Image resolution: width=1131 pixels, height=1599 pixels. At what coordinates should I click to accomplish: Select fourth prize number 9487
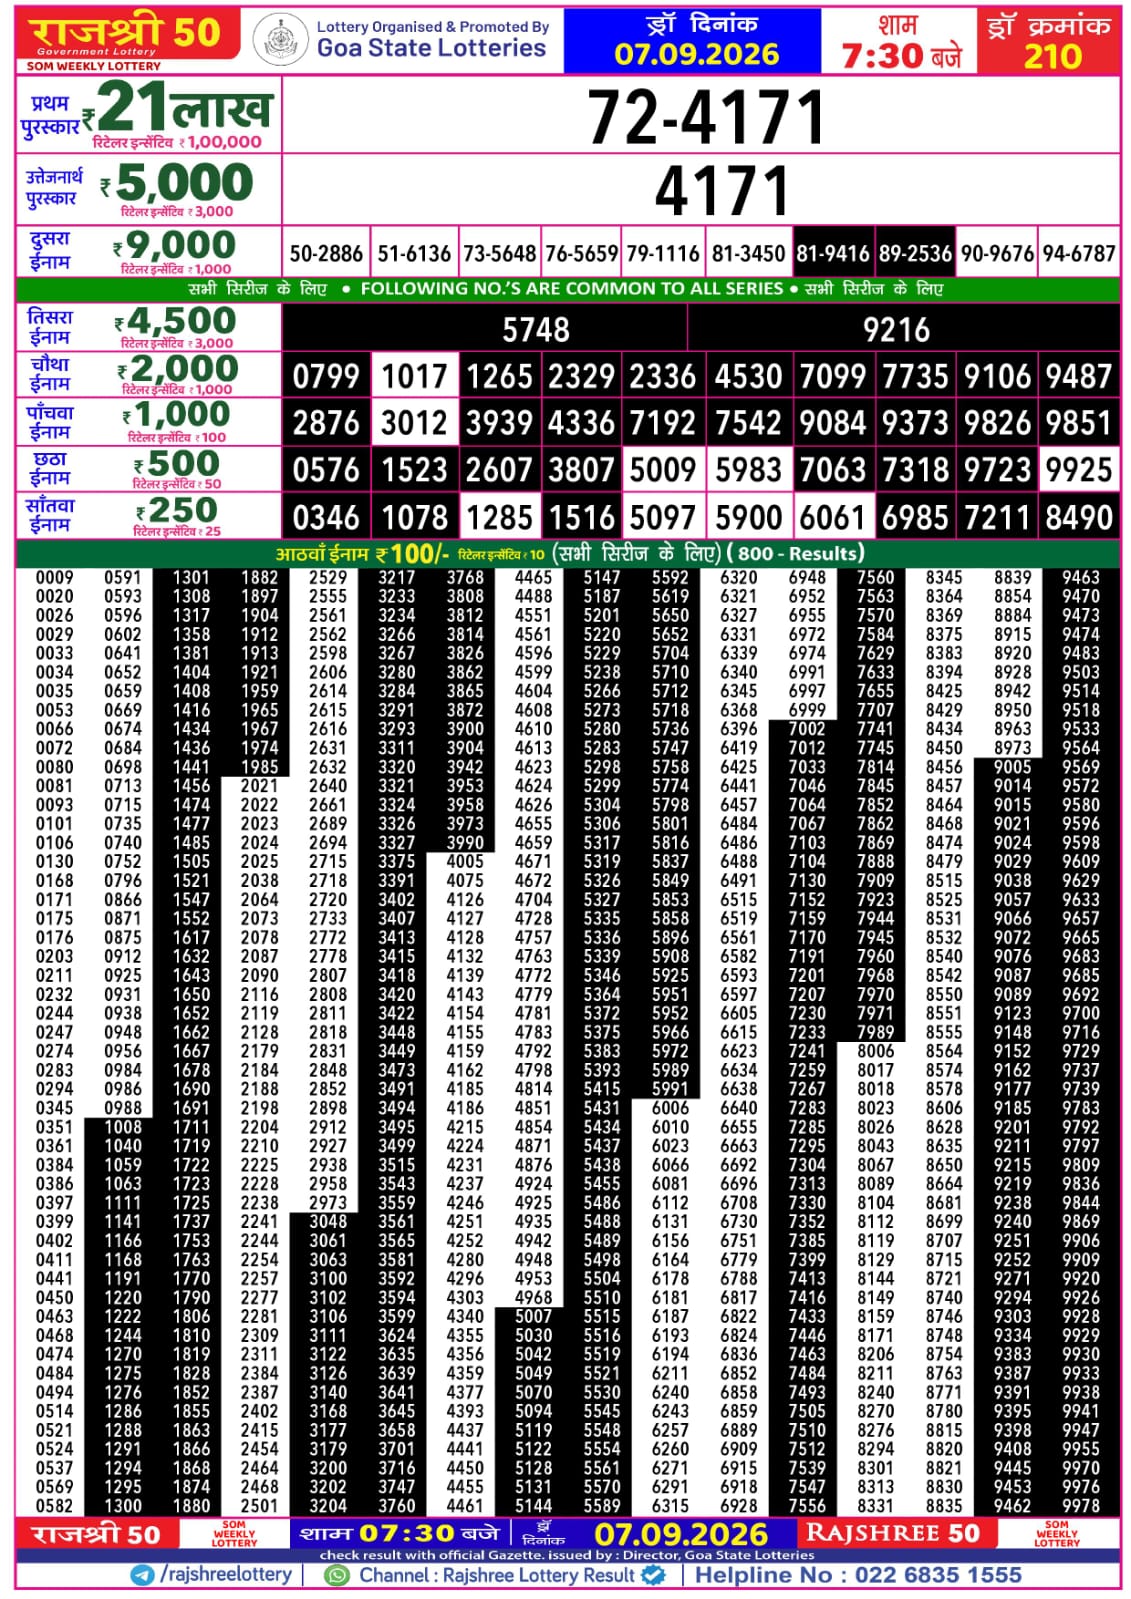click(x=1079, y=377)
